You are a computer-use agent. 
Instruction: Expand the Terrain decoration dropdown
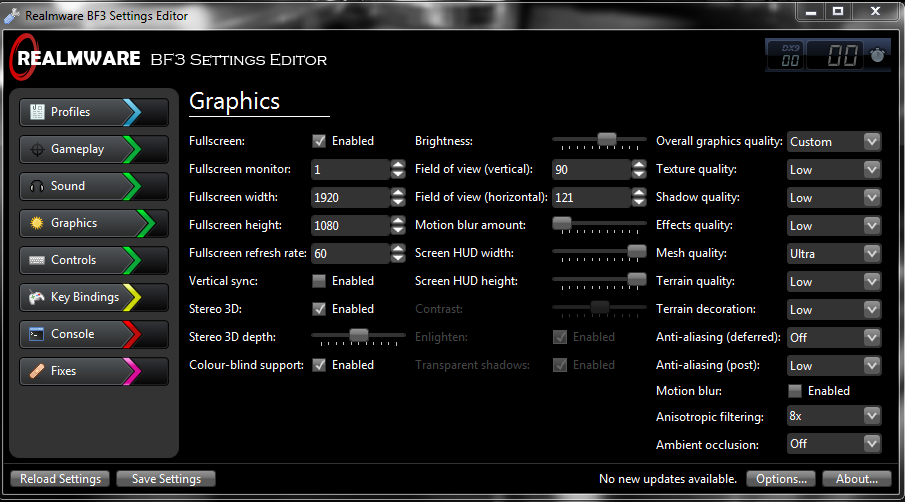tap(834, 309)
